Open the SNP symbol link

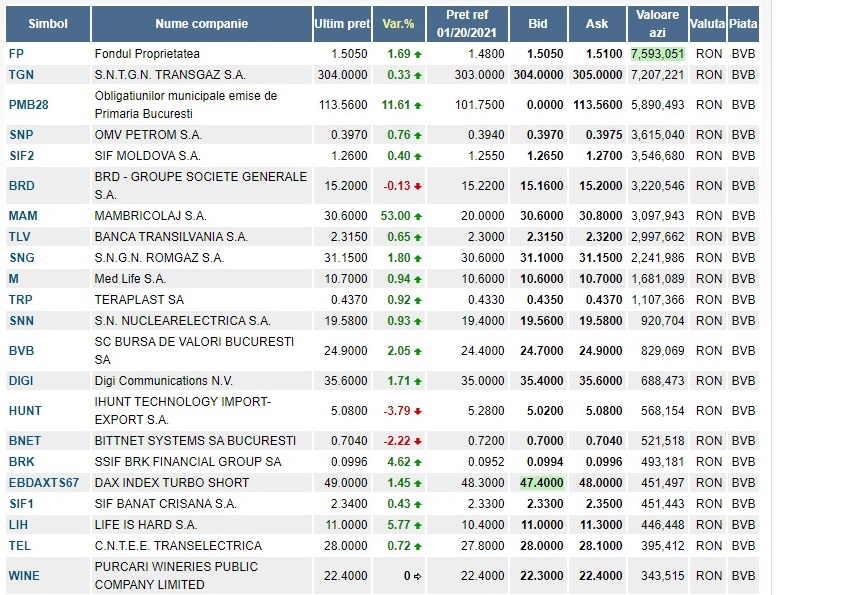tap(21, 135)
